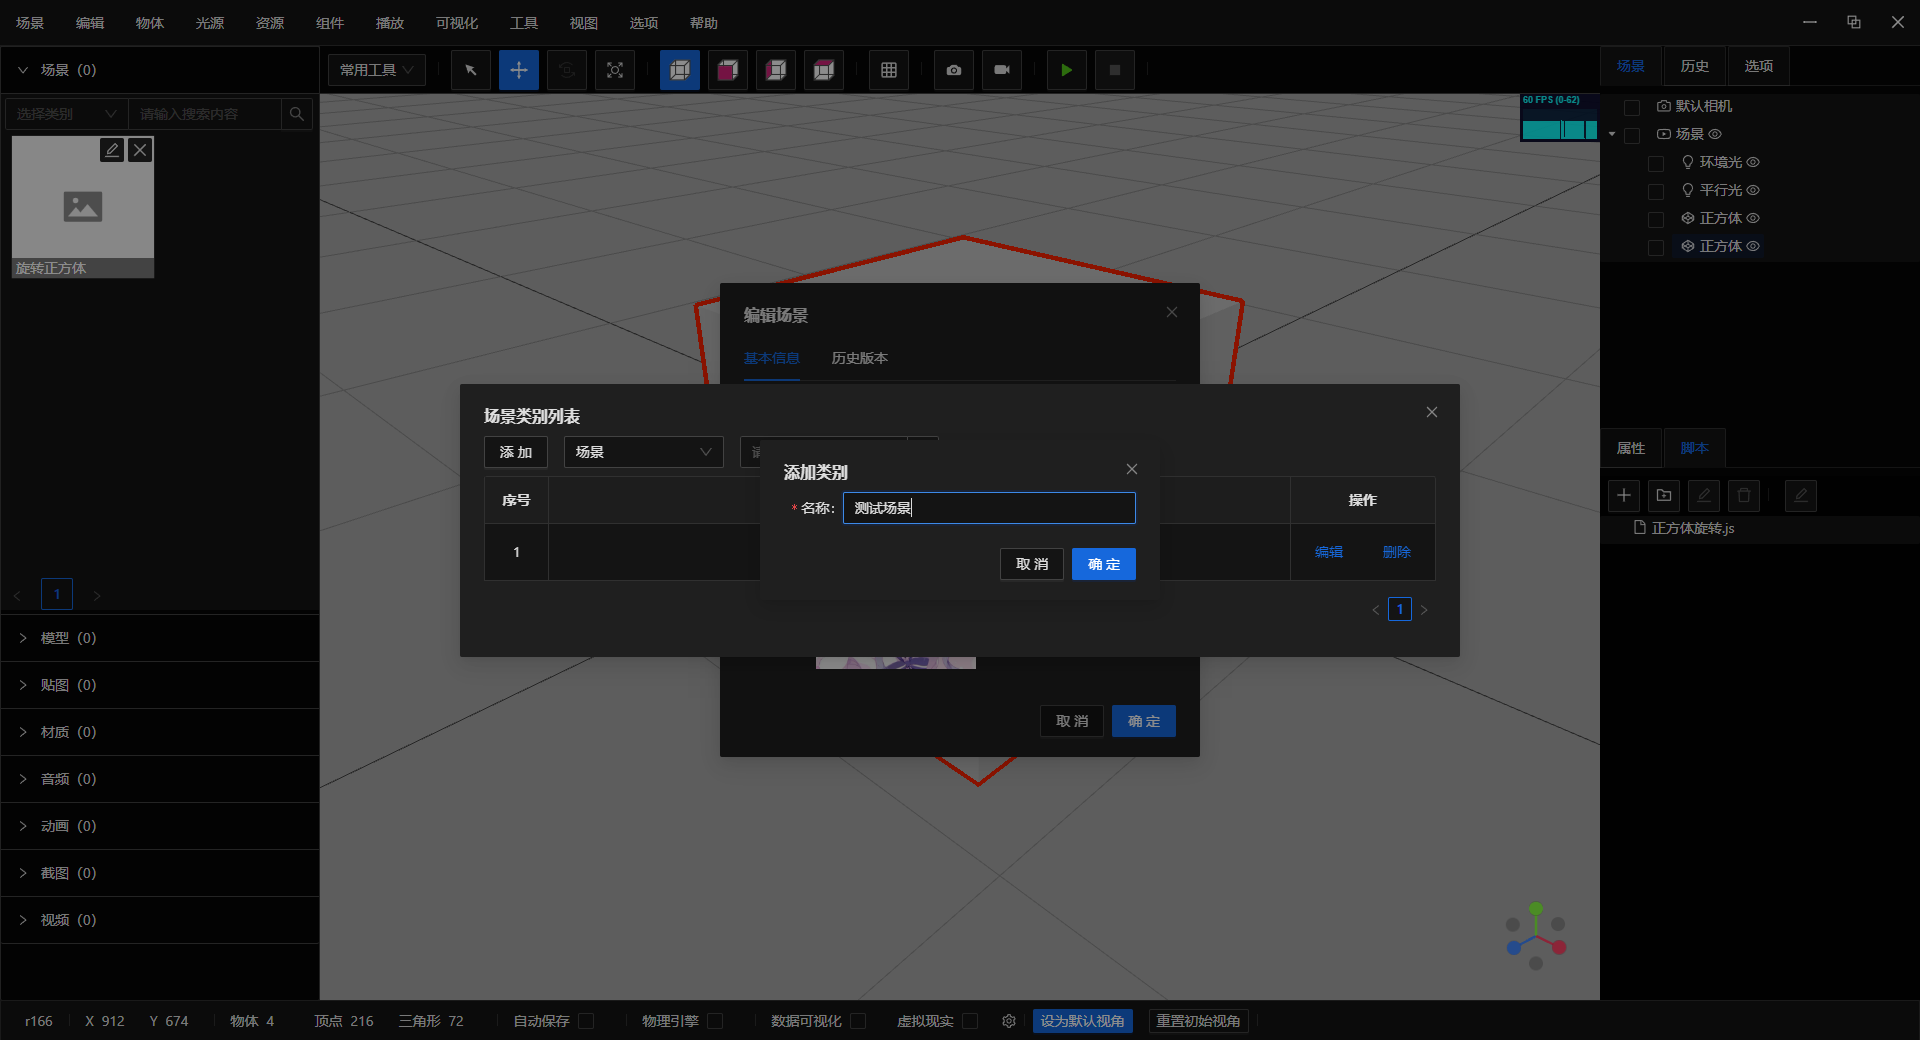Click the 名称 text input field

tap(989, 508)
